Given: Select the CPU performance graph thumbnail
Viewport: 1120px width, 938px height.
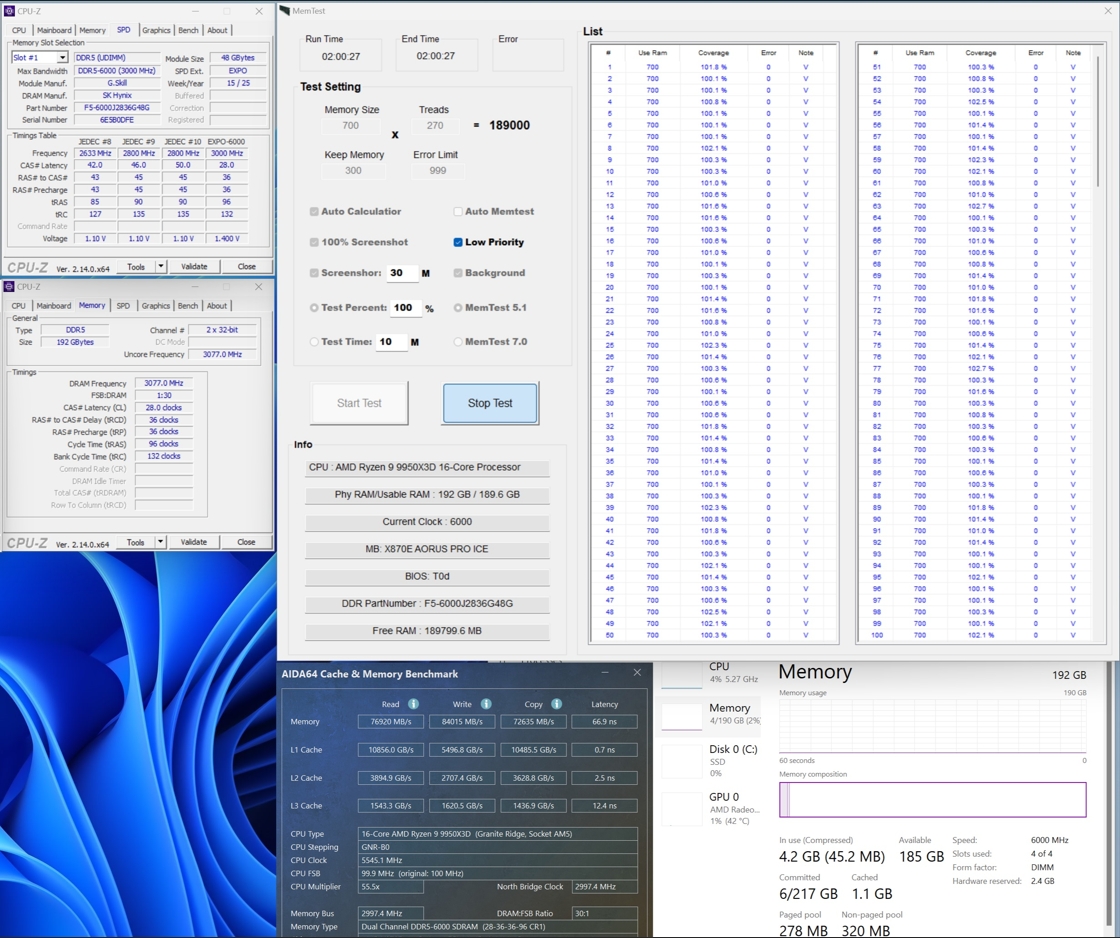Looking at the screenshot, I should point(681,675).
